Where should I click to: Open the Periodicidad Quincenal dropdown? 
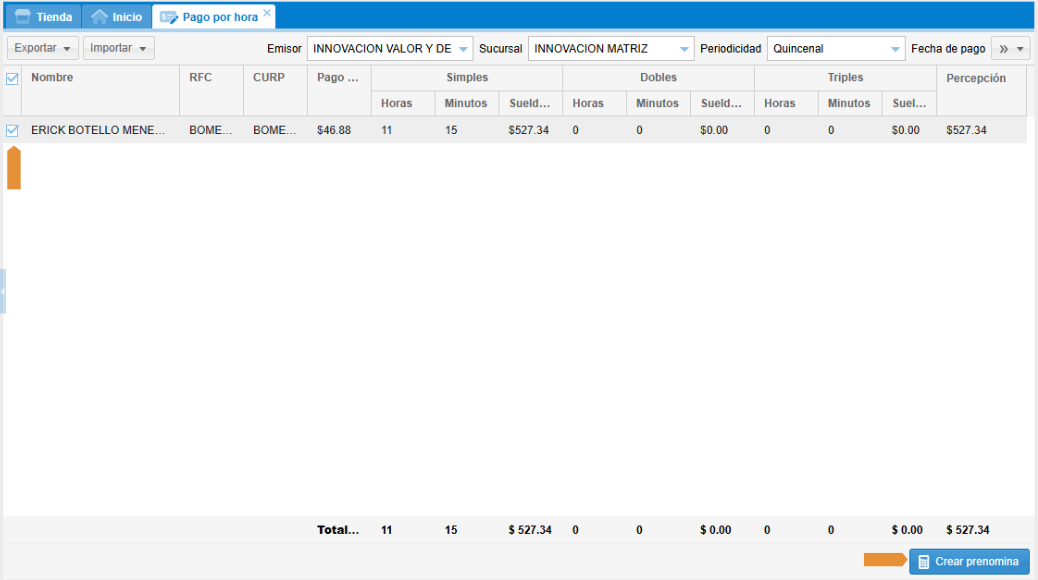tap(895, 49)
